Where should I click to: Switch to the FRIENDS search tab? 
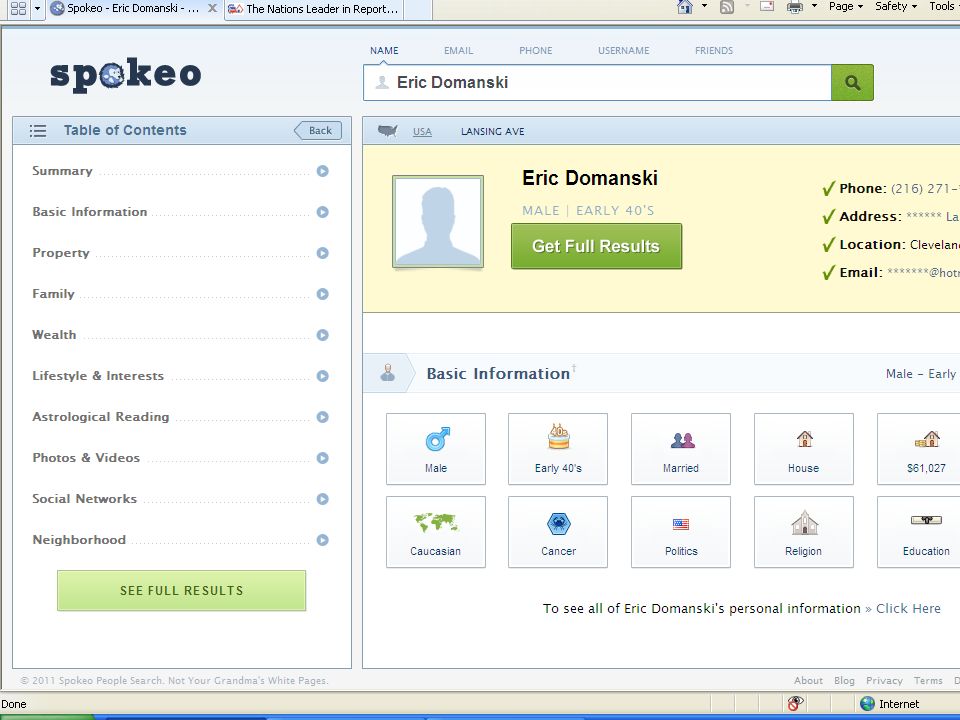[x=714, y=50]
